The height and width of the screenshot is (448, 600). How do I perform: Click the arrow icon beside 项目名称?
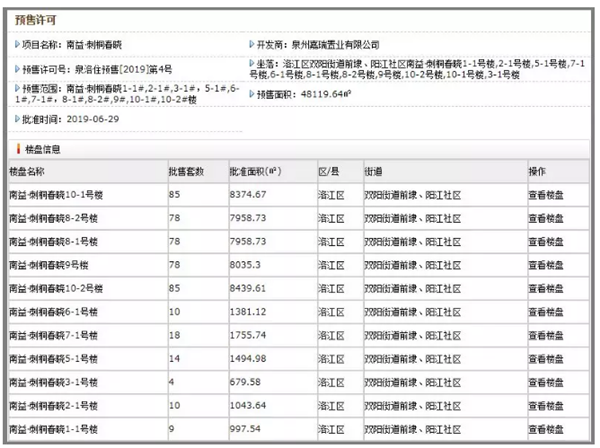(x=17, y=44)
